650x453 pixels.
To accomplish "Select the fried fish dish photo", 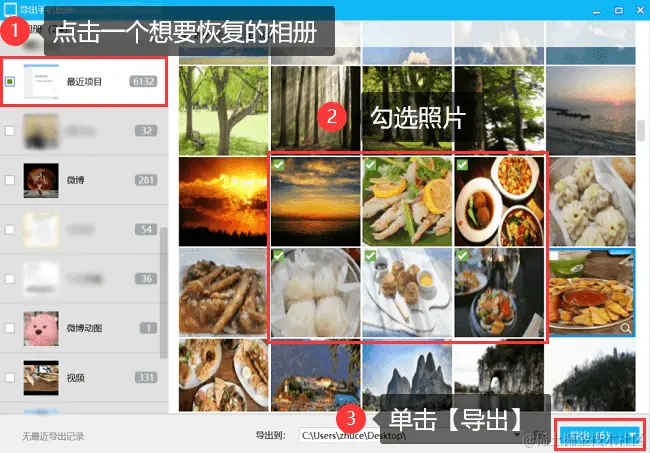I will pos(223,293).
